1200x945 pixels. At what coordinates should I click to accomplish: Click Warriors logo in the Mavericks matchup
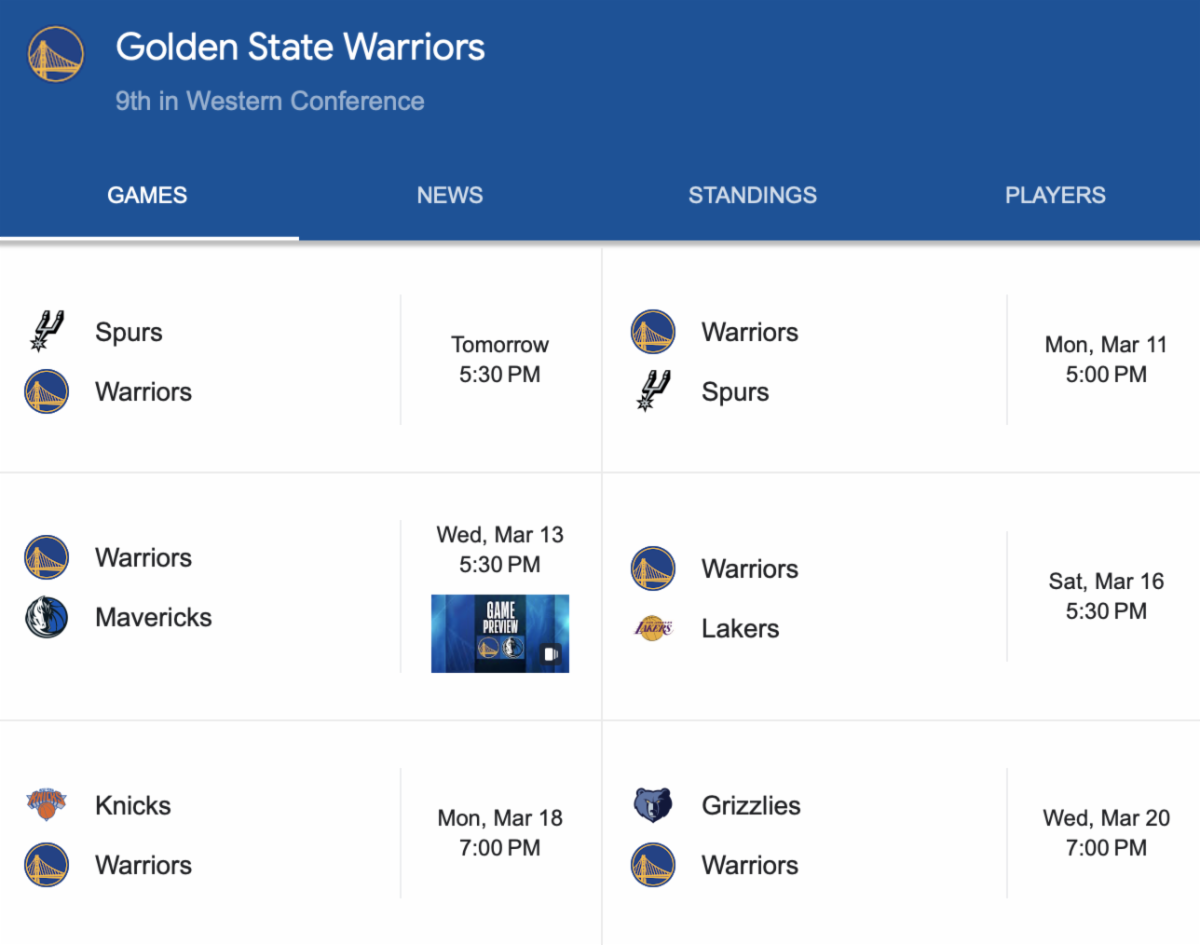pos(47,557)
